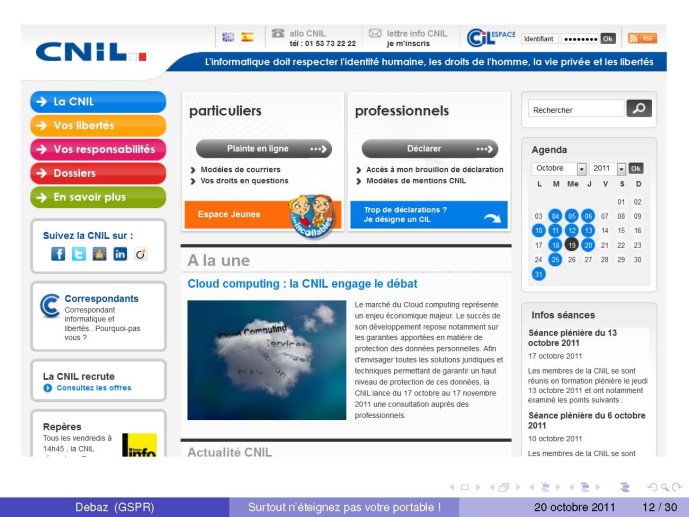Image resolution: width=689 pixels, height=517 pixels.
Task: Click the je m'inscris newsletter link
Action: 408,43
